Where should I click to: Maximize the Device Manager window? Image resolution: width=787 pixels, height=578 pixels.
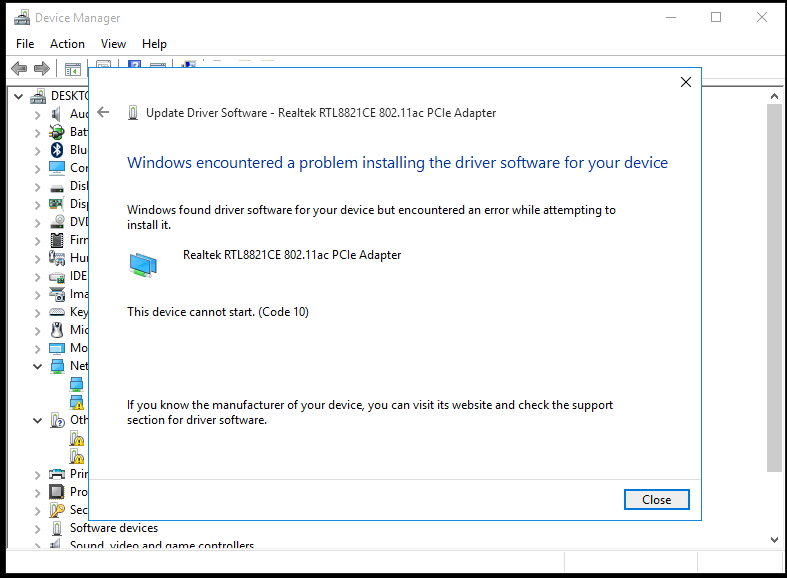716,18
